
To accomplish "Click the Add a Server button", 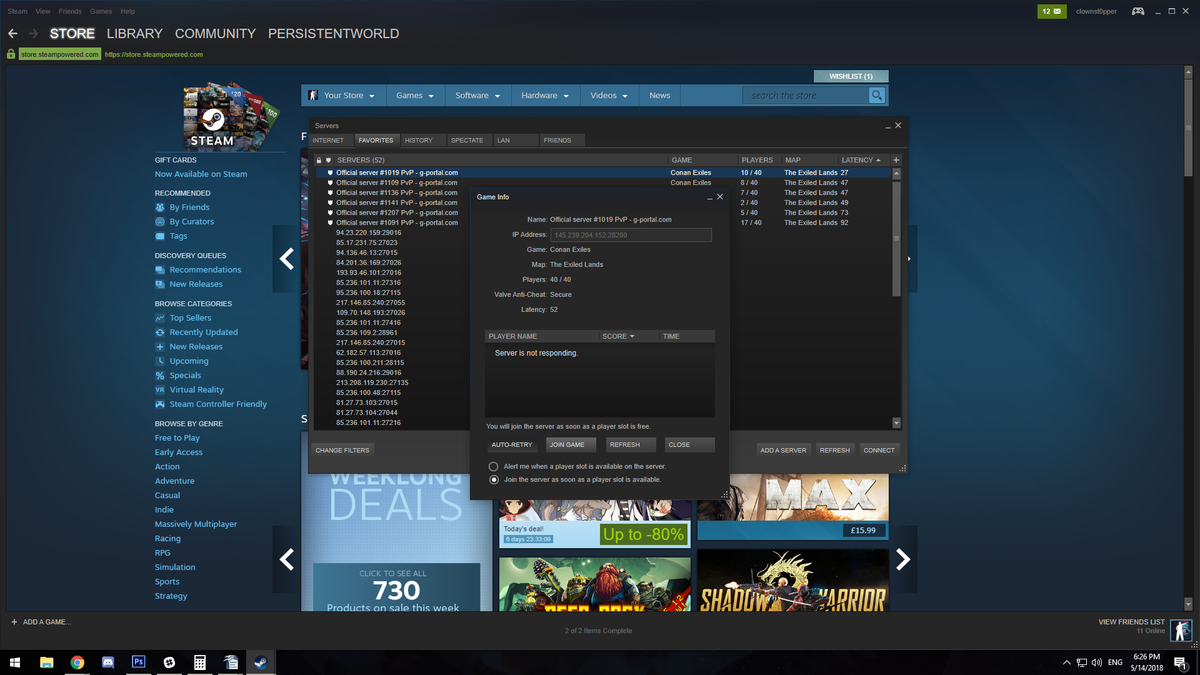I will coord(783,450).
